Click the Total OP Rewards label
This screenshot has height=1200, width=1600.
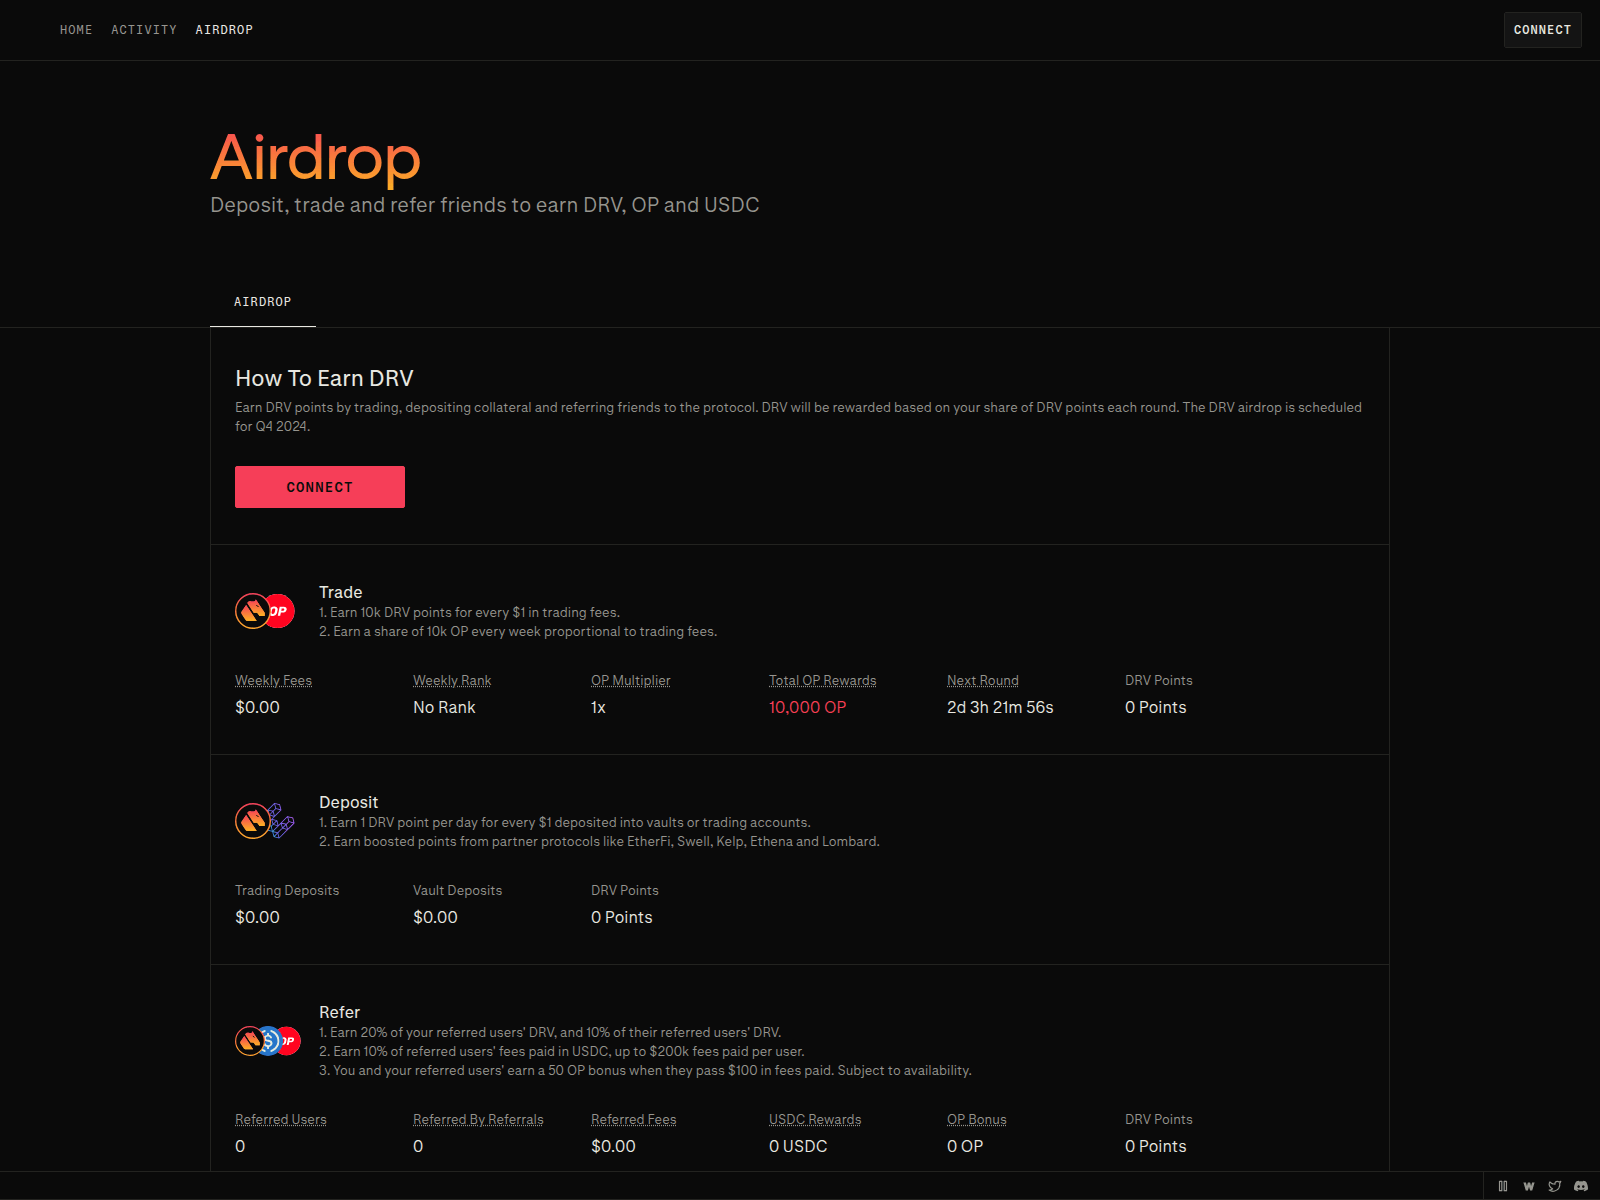click(822, 680)
